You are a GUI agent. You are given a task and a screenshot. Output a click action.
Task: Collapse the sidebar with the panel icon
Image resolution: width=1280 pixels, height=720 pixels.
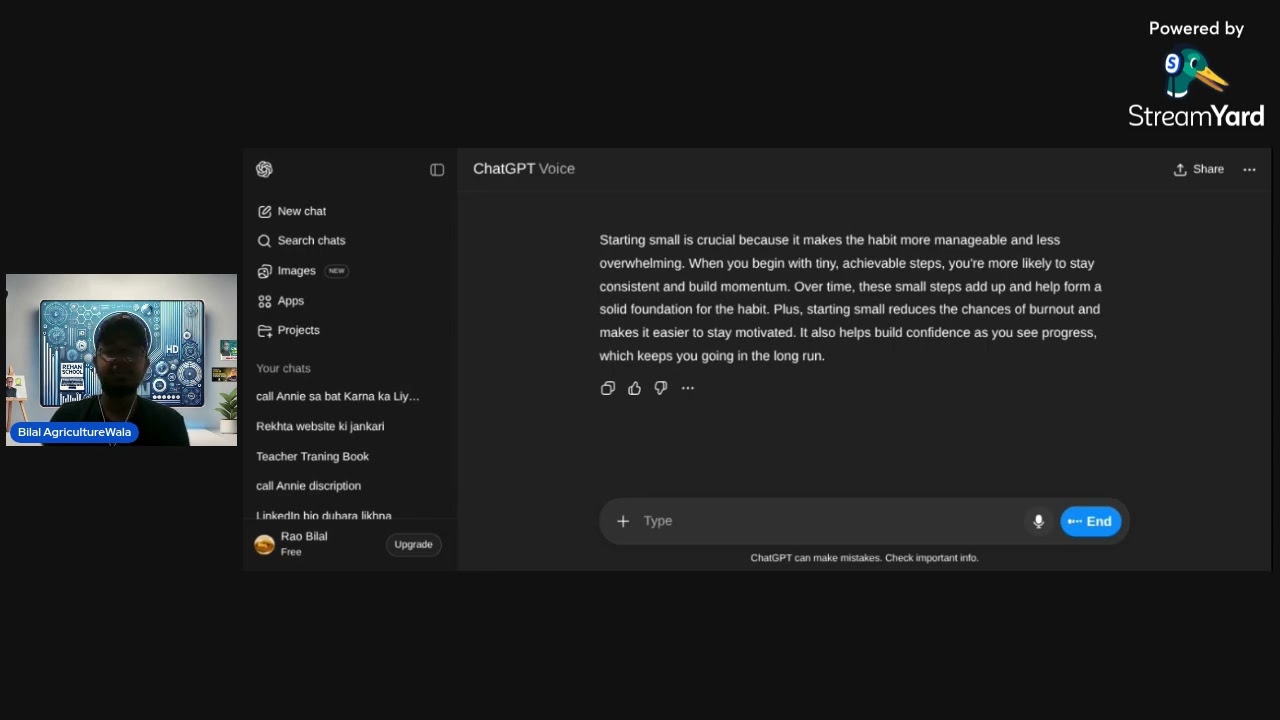point(437,170)
